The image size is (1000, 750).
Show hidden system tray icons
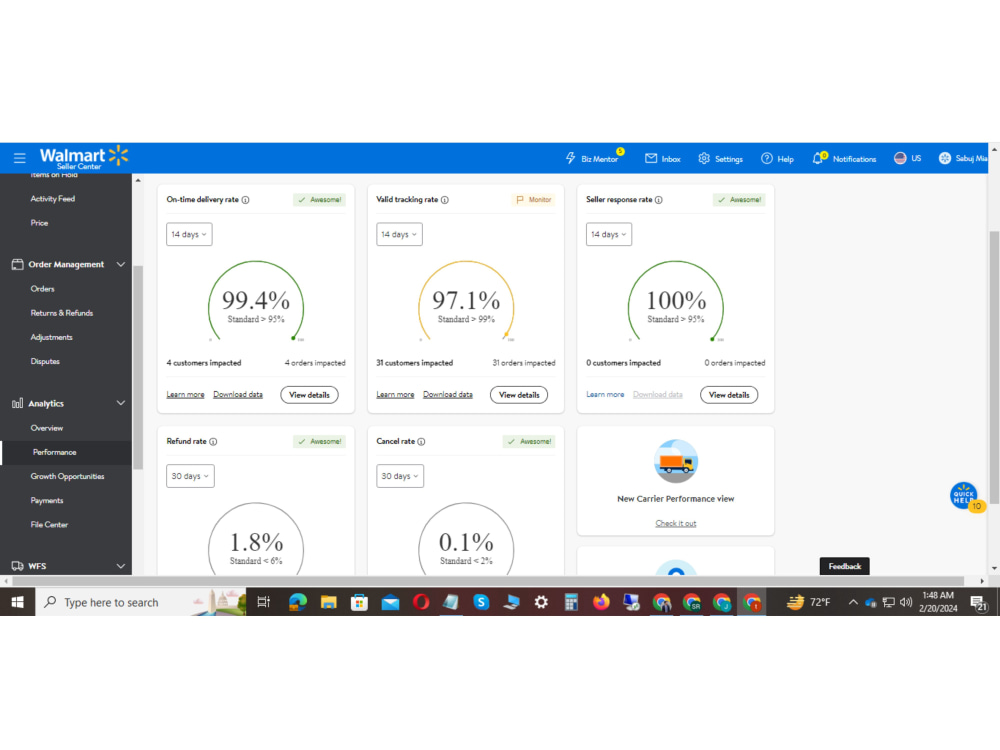tap(853, 602)
